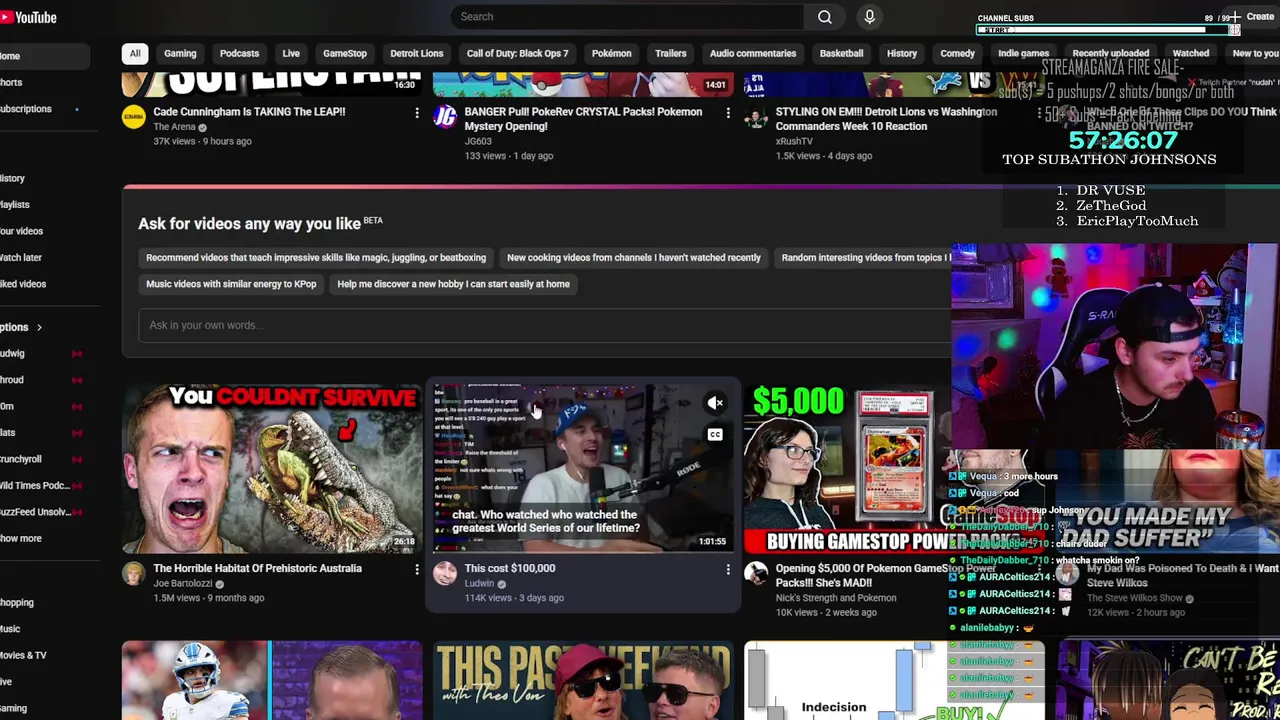Open the $5,000 GameStop Power Packs thumbnail

(x=845, y=469)
